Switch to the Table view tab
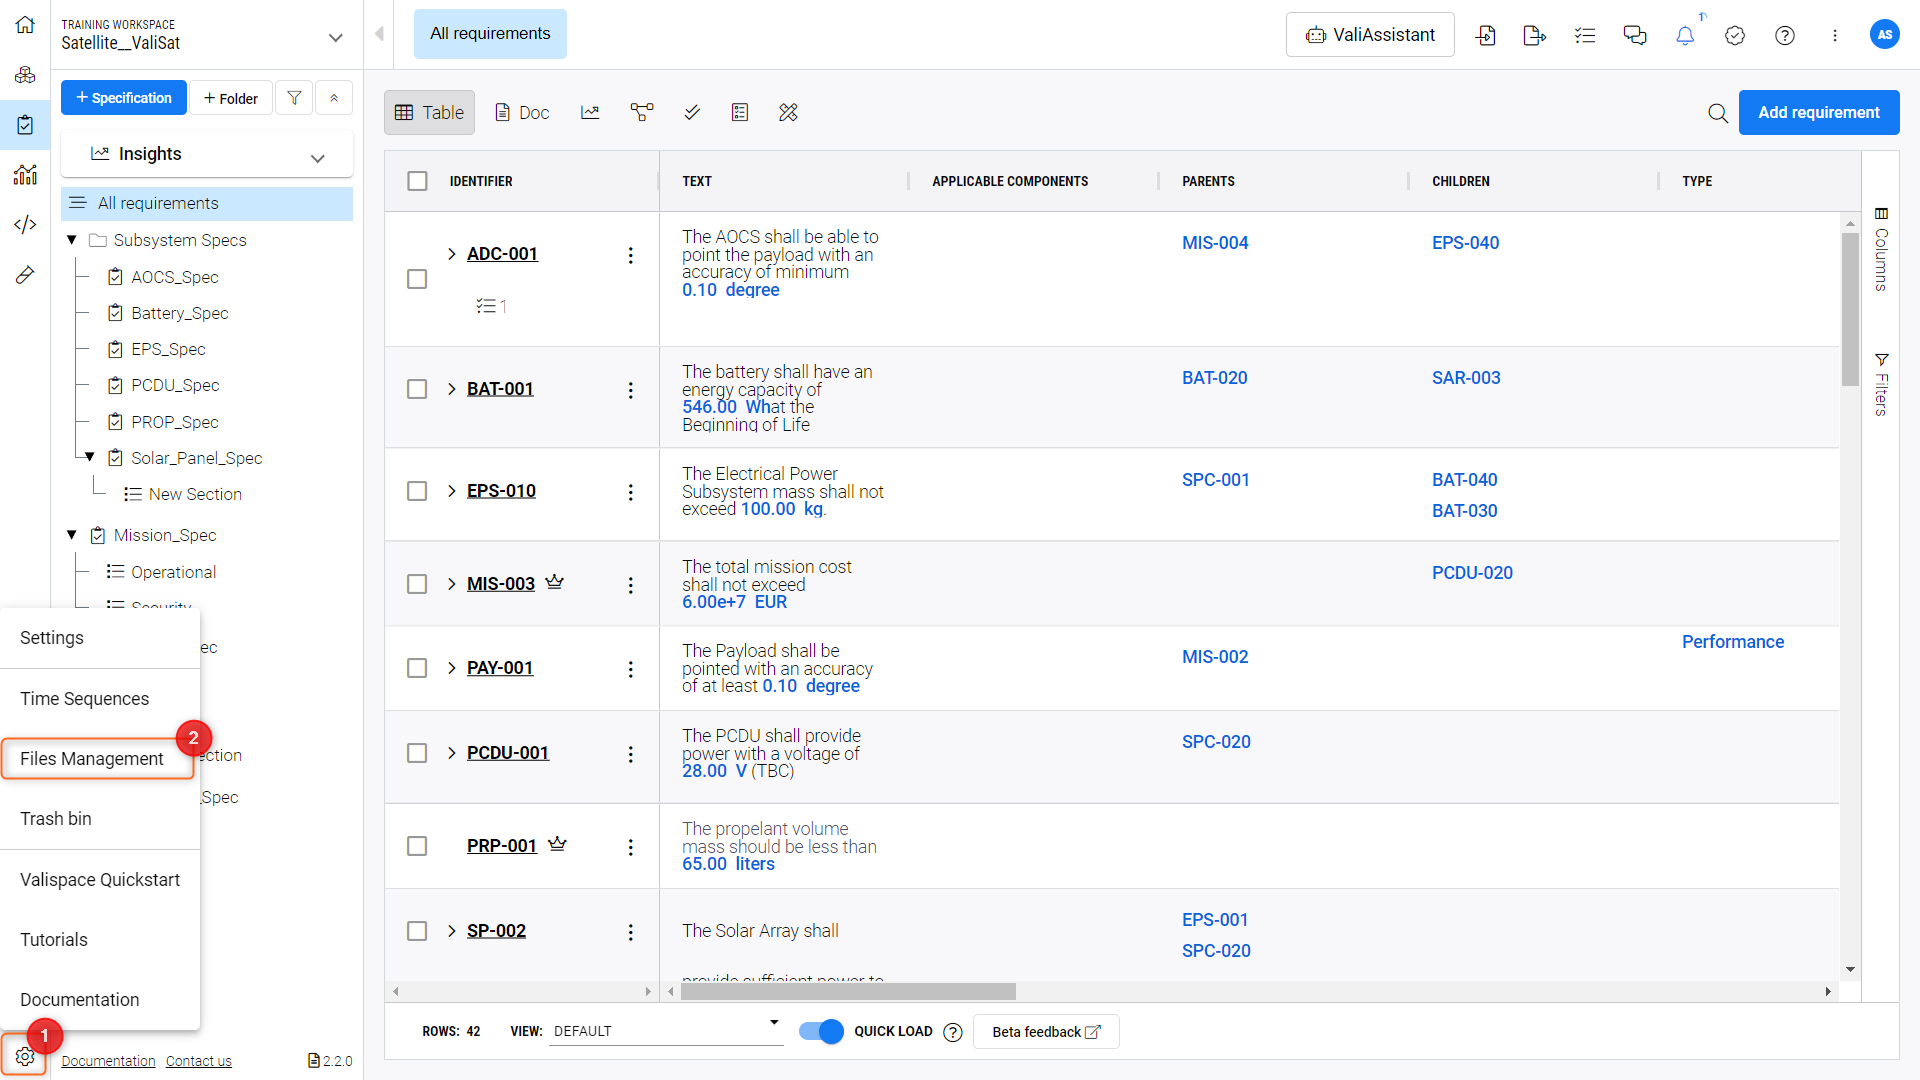This screenshot has height=1080, width=1920. pos(429,113)
